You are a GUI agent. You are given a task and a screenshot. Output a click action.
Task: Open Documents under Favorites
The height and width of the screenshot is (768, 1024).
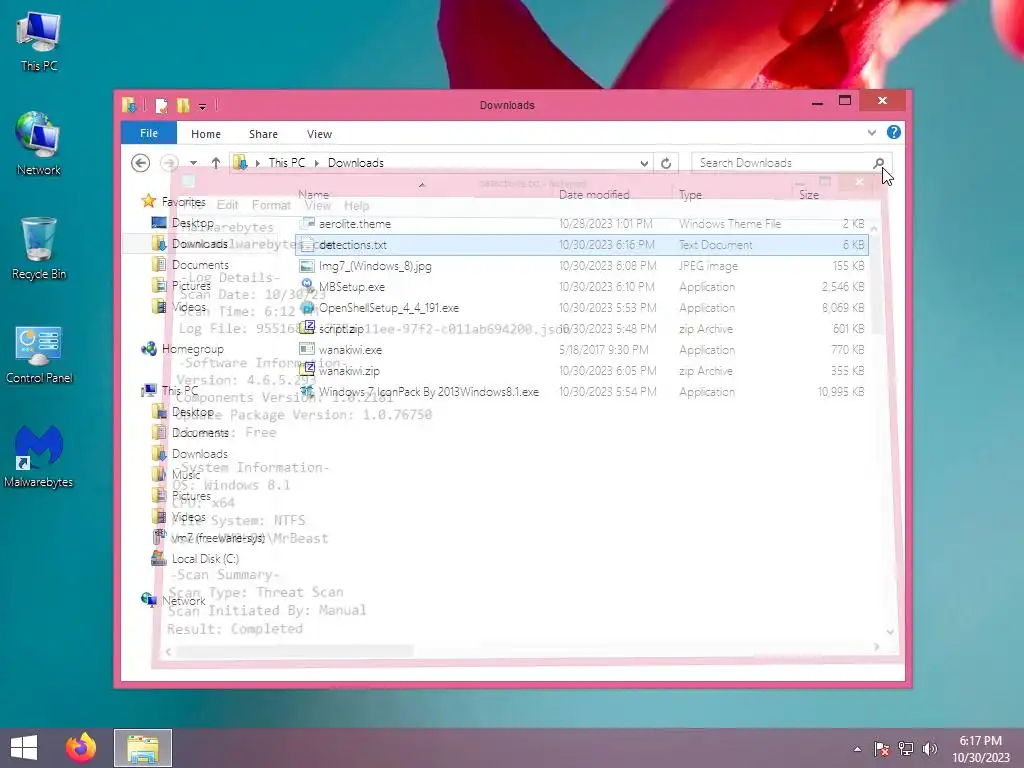point(200,264)
